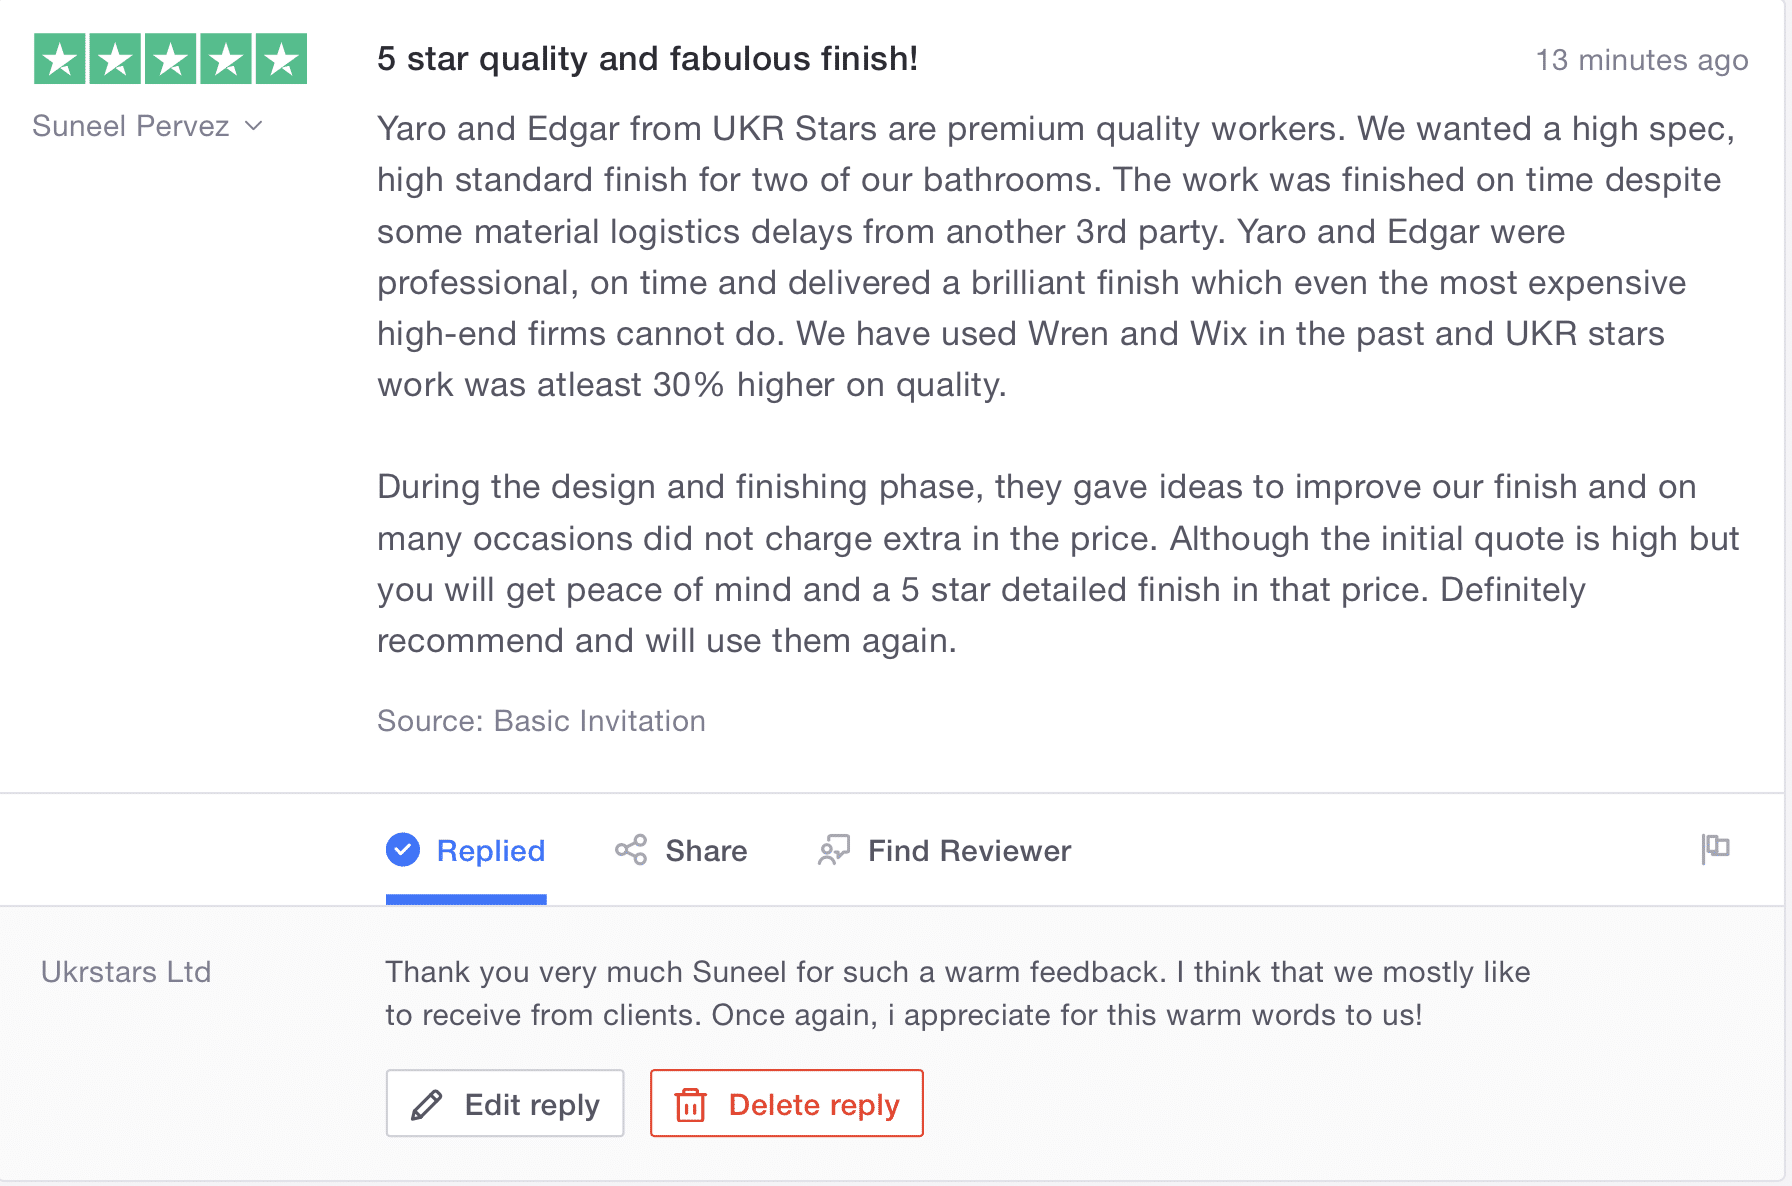Click the Share nodes icon
This screenshot has width=1792, height=1186.
(631, 850)
